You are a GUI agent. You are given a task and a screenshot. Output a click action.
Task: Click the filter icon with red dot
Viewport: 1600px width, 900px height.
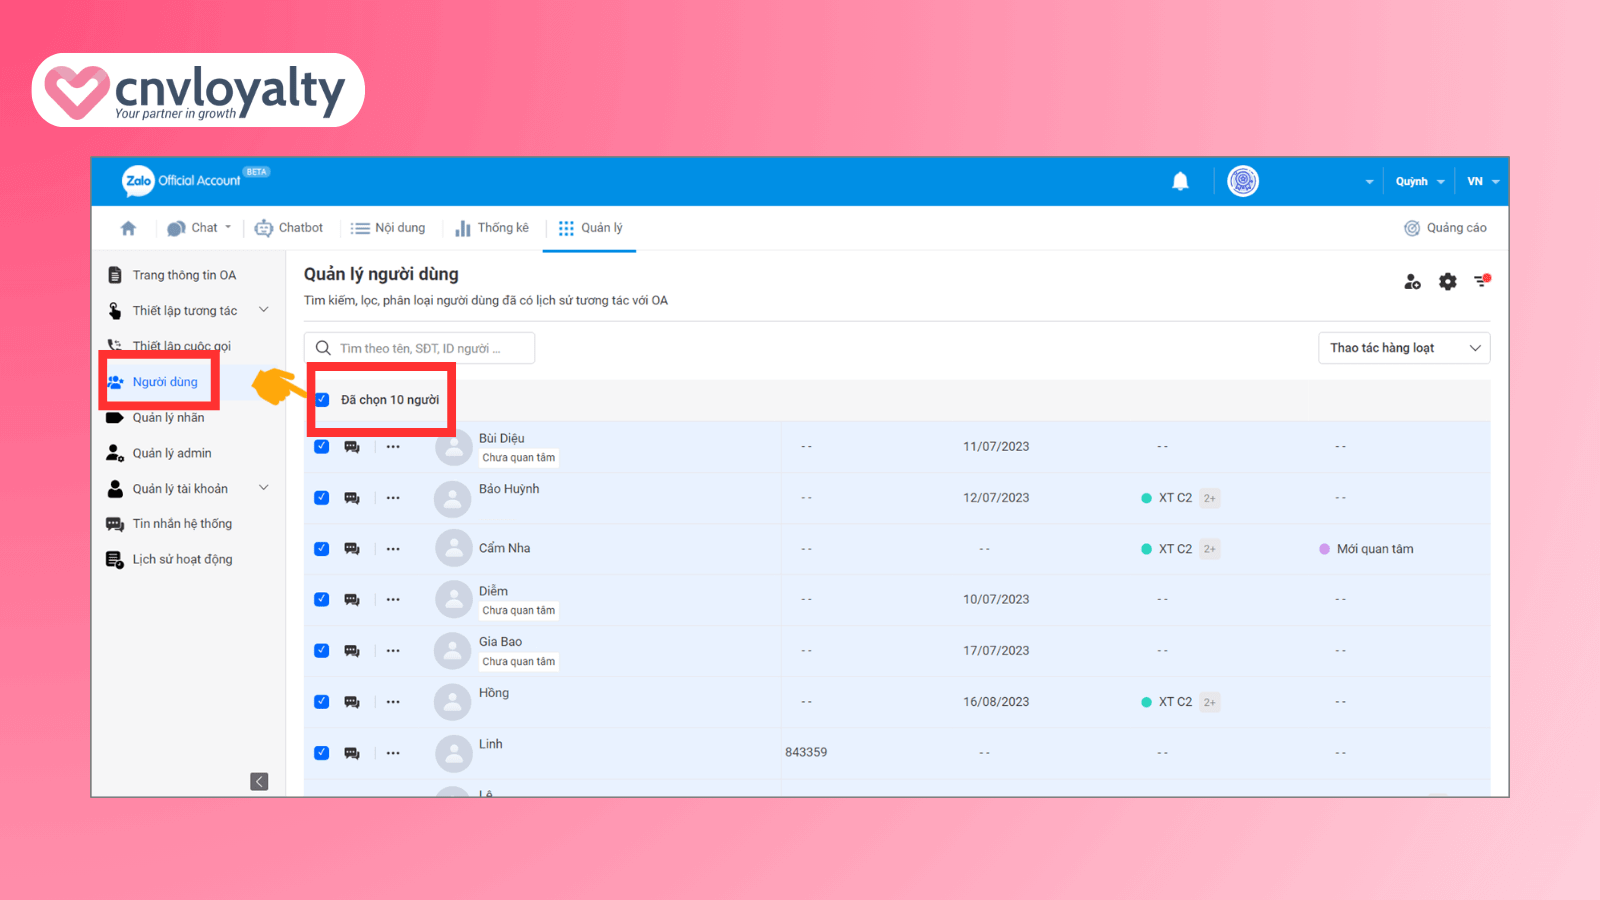(1482, 281)
